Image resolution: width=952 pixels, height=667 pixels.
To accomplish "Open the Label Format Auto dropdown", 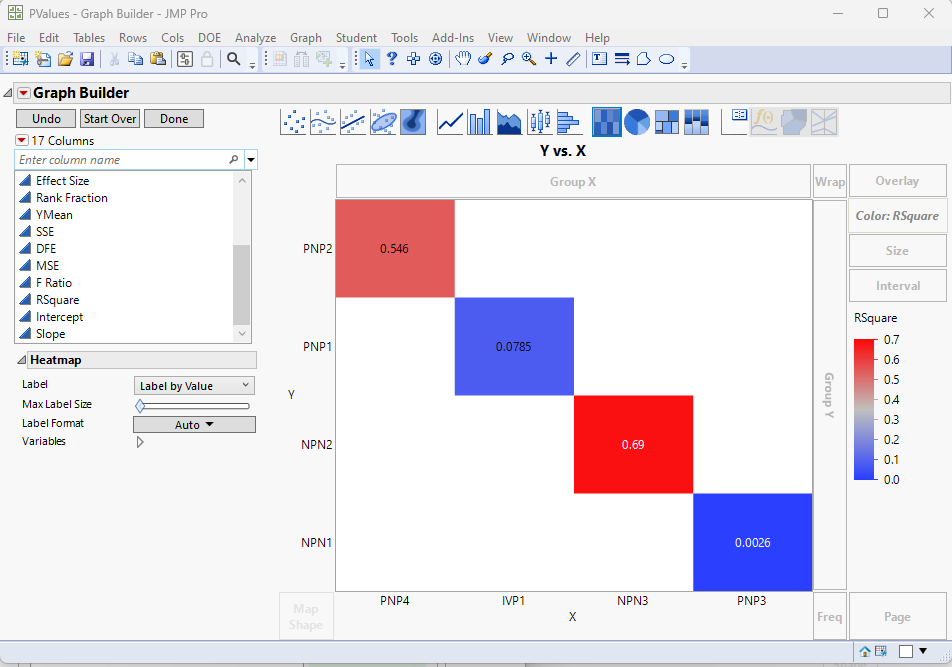I will click(194, 424).
